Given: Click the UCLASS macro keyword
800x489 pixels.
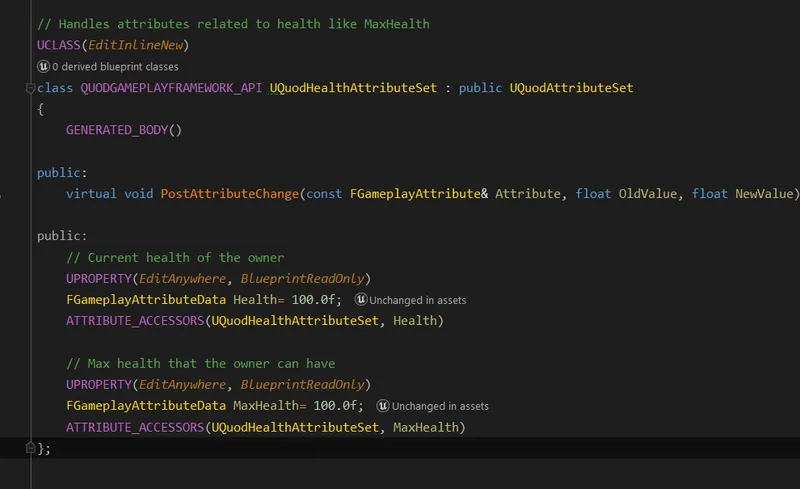Looking at the screenshot, I should tap(59, 45).
